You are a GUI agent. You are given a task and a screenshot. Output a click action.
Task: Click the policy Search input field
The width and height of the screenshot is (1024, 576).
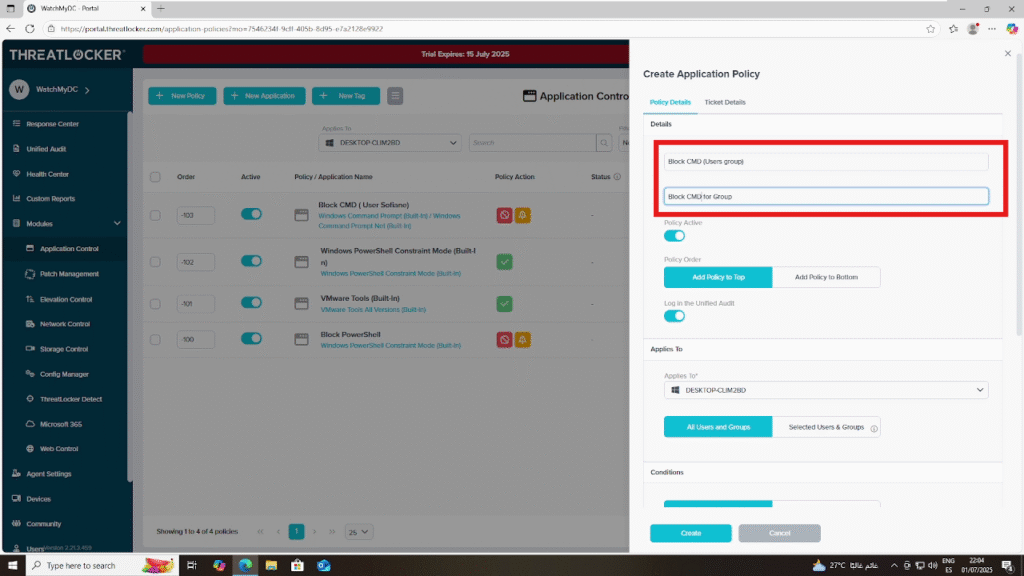tap(532, 142)
